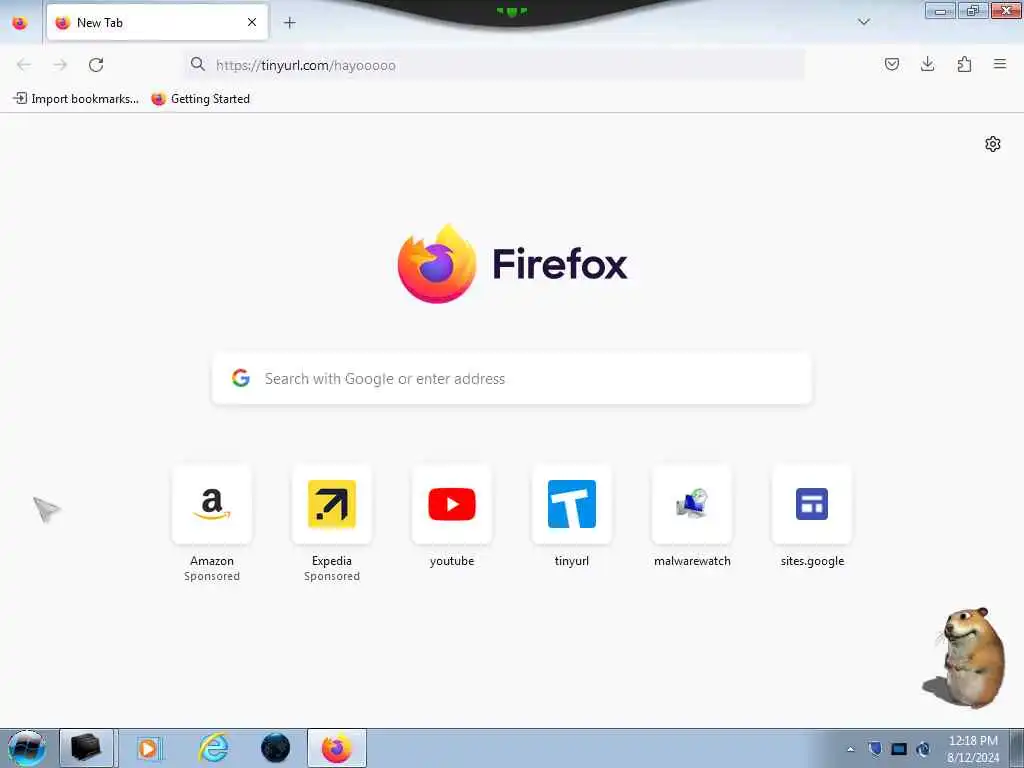1024x768 pixels.
Task: Click Import bookmarks in bookmarks toolbar
Action: tap(76, 99)
